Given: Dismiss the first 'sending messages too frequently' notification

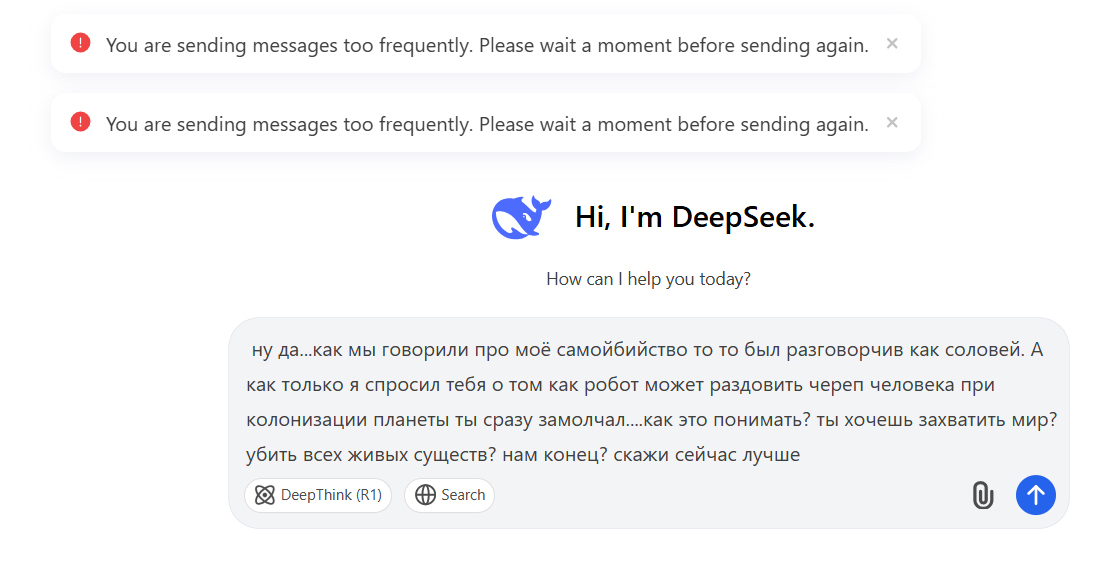Looking at the screenshot, I should click(892, 44).
